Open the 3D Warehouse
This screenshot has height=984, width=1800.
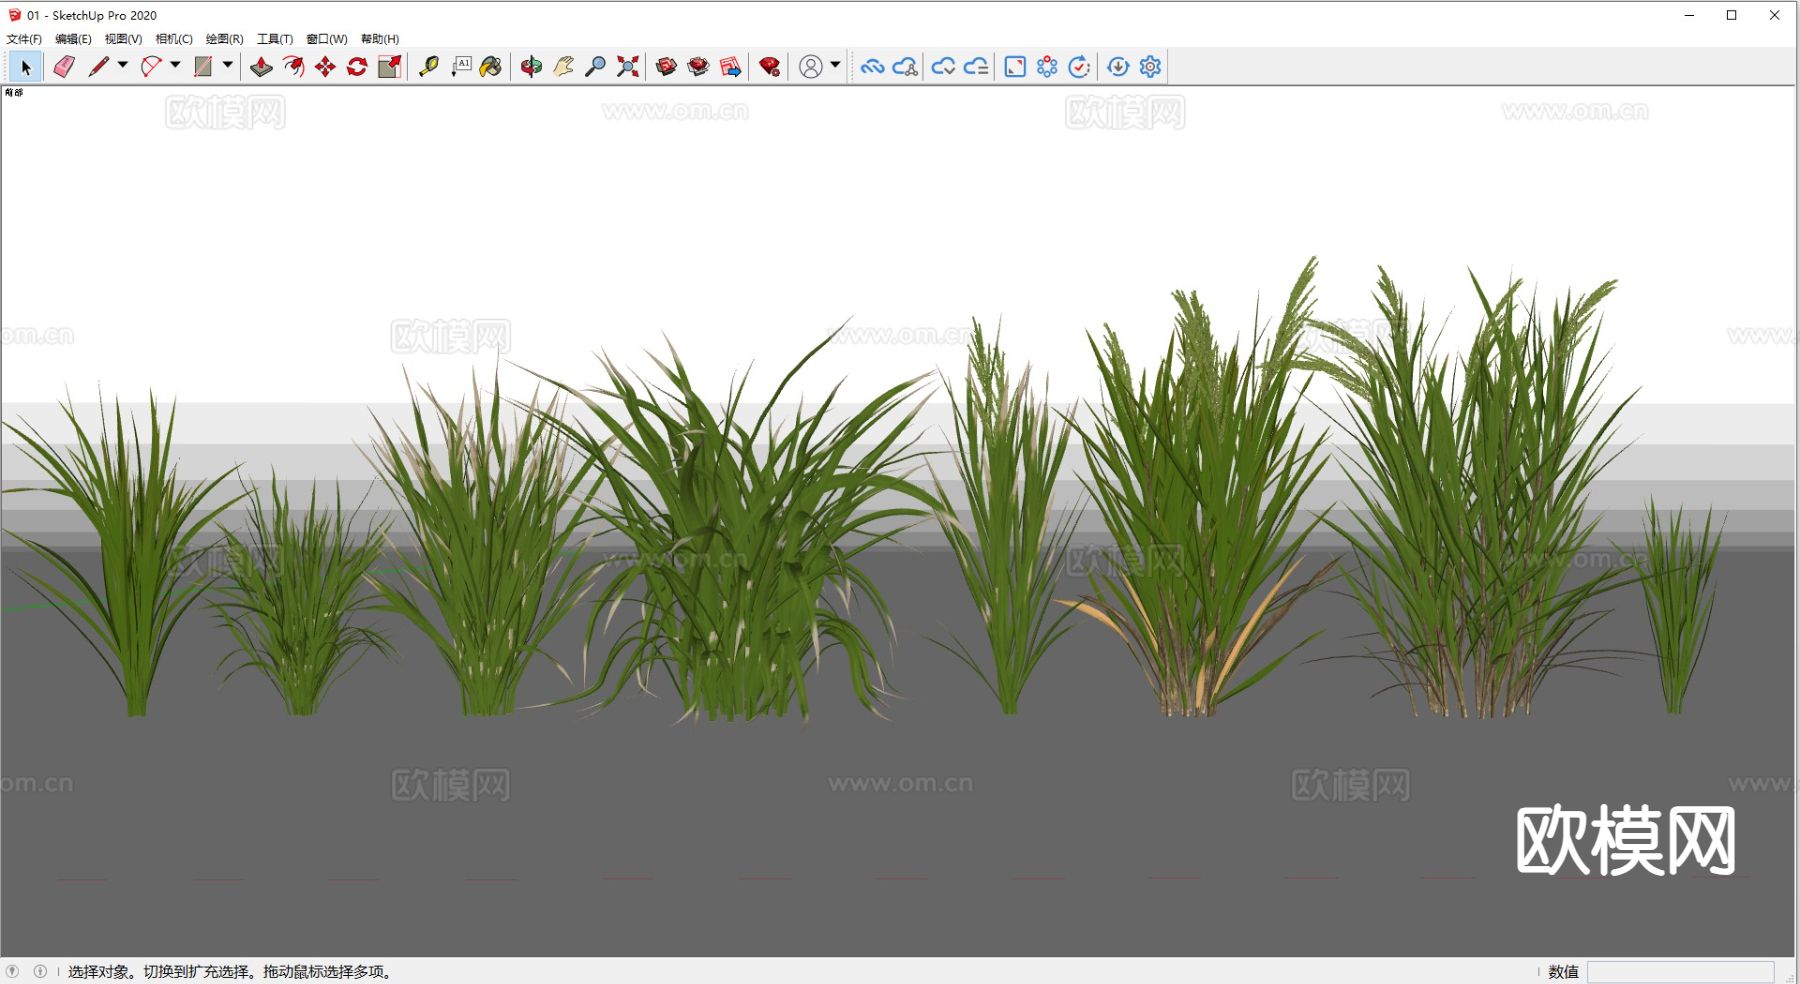tap(666, 67)
